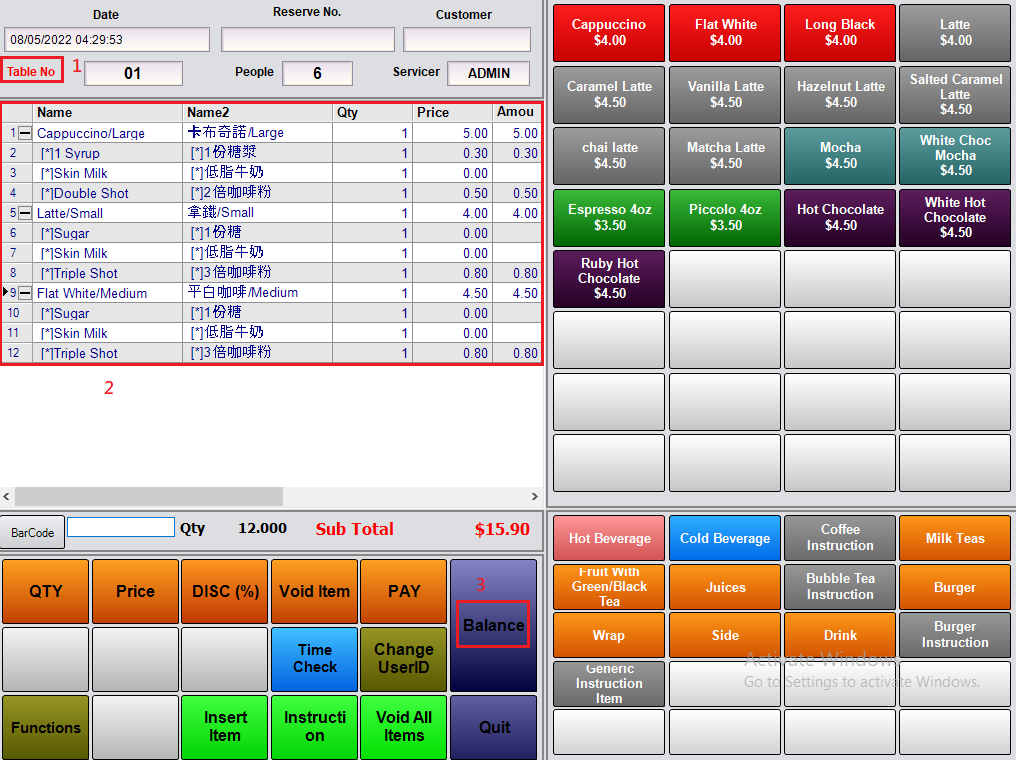Viewport: 1016px width, 760px height.
Task: Click the People count field
Action: 318,73
